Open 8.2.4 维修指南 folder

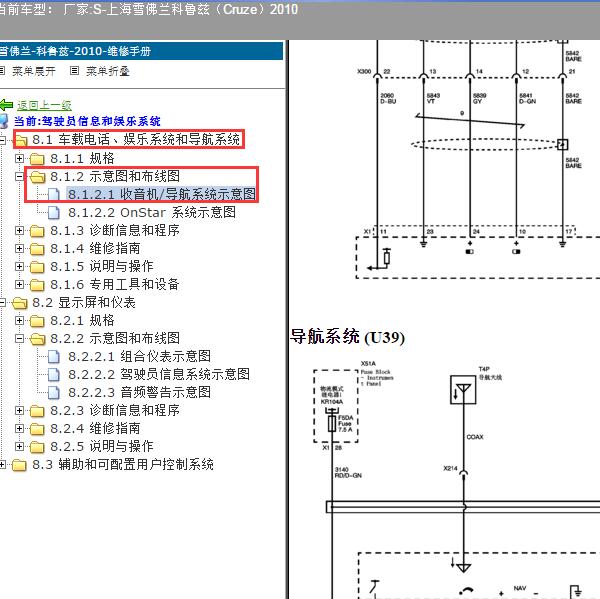pyautogui.click(x=95, y=428)
